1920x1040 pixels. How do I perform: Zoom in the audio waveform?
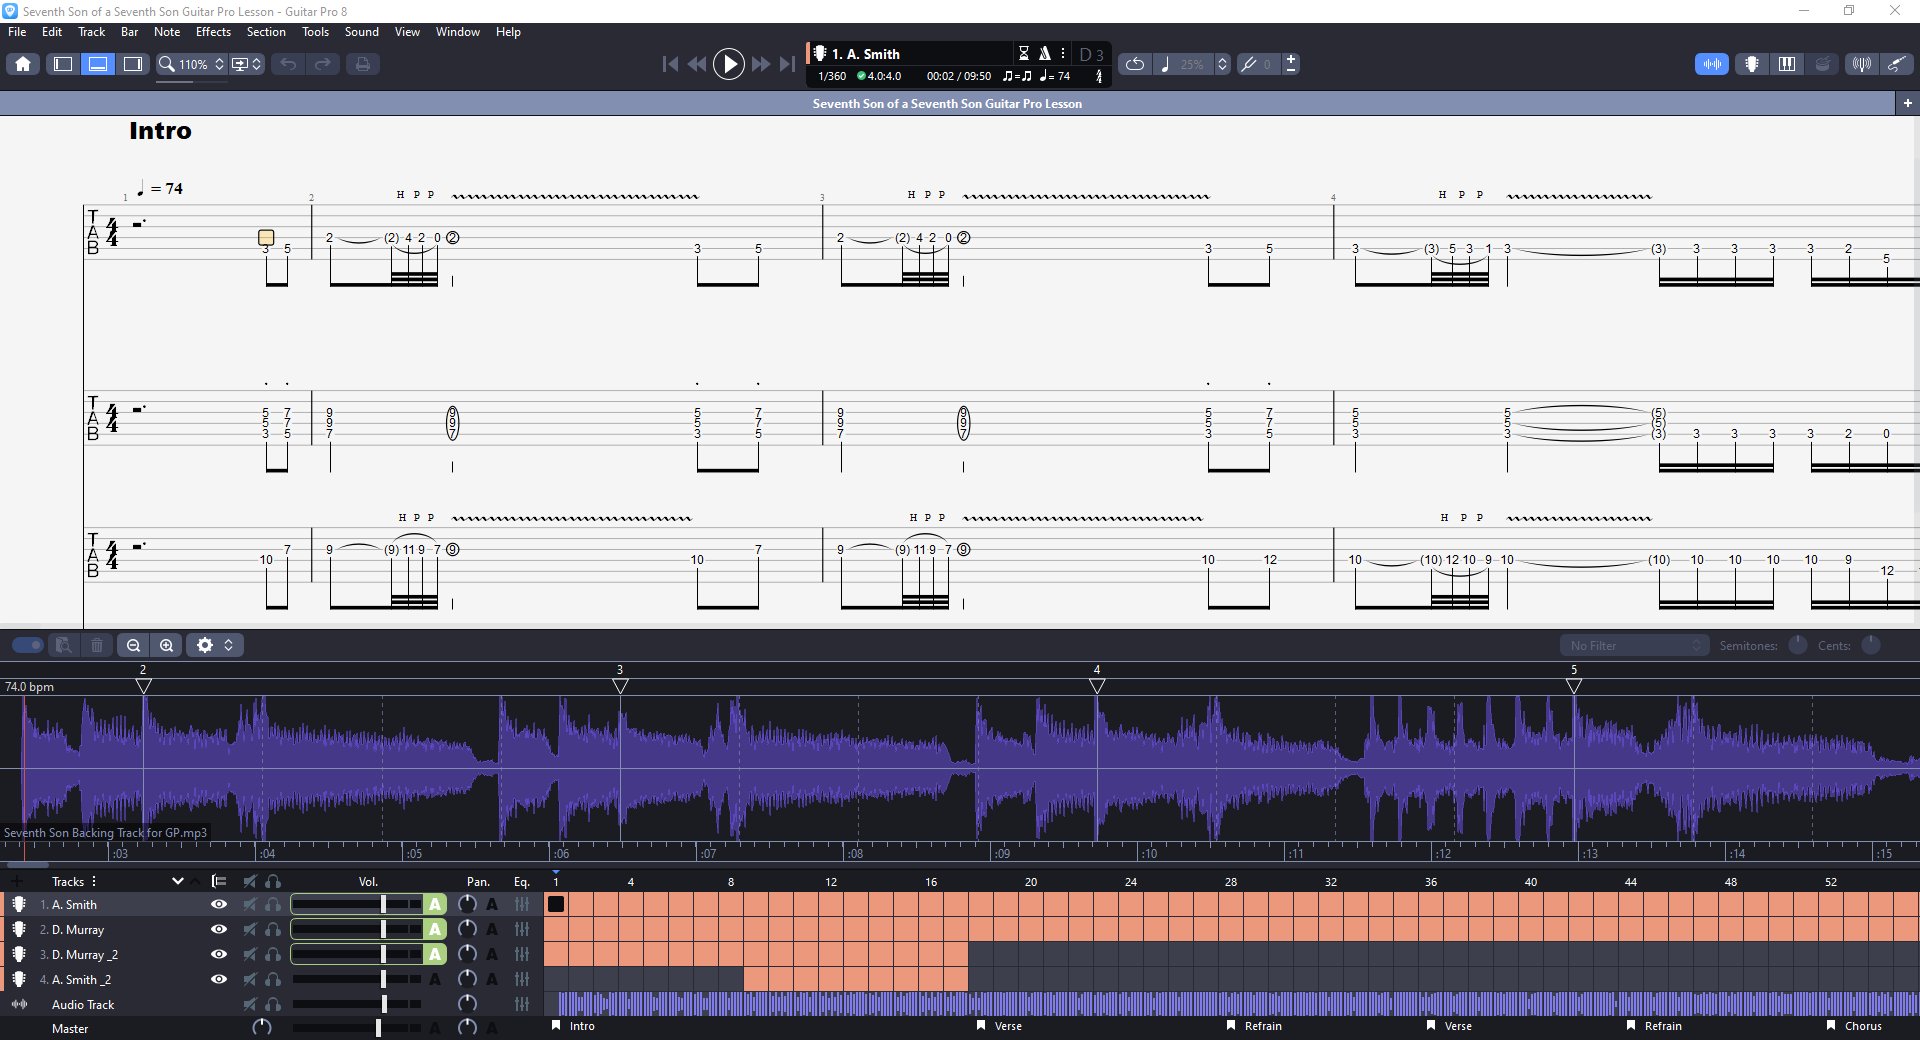(167, 645)
